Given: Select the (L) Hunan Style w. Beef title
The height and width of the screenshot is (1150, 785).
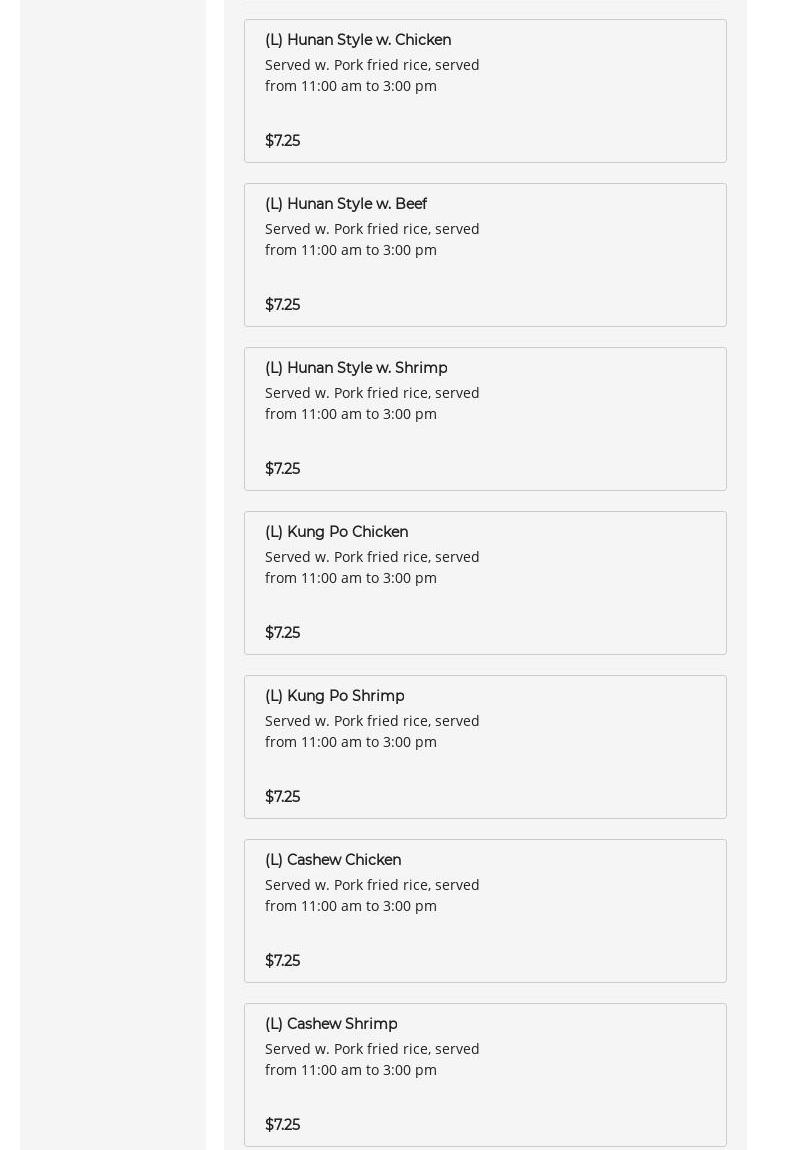Looking at the screenshot, I should (346, 204).
